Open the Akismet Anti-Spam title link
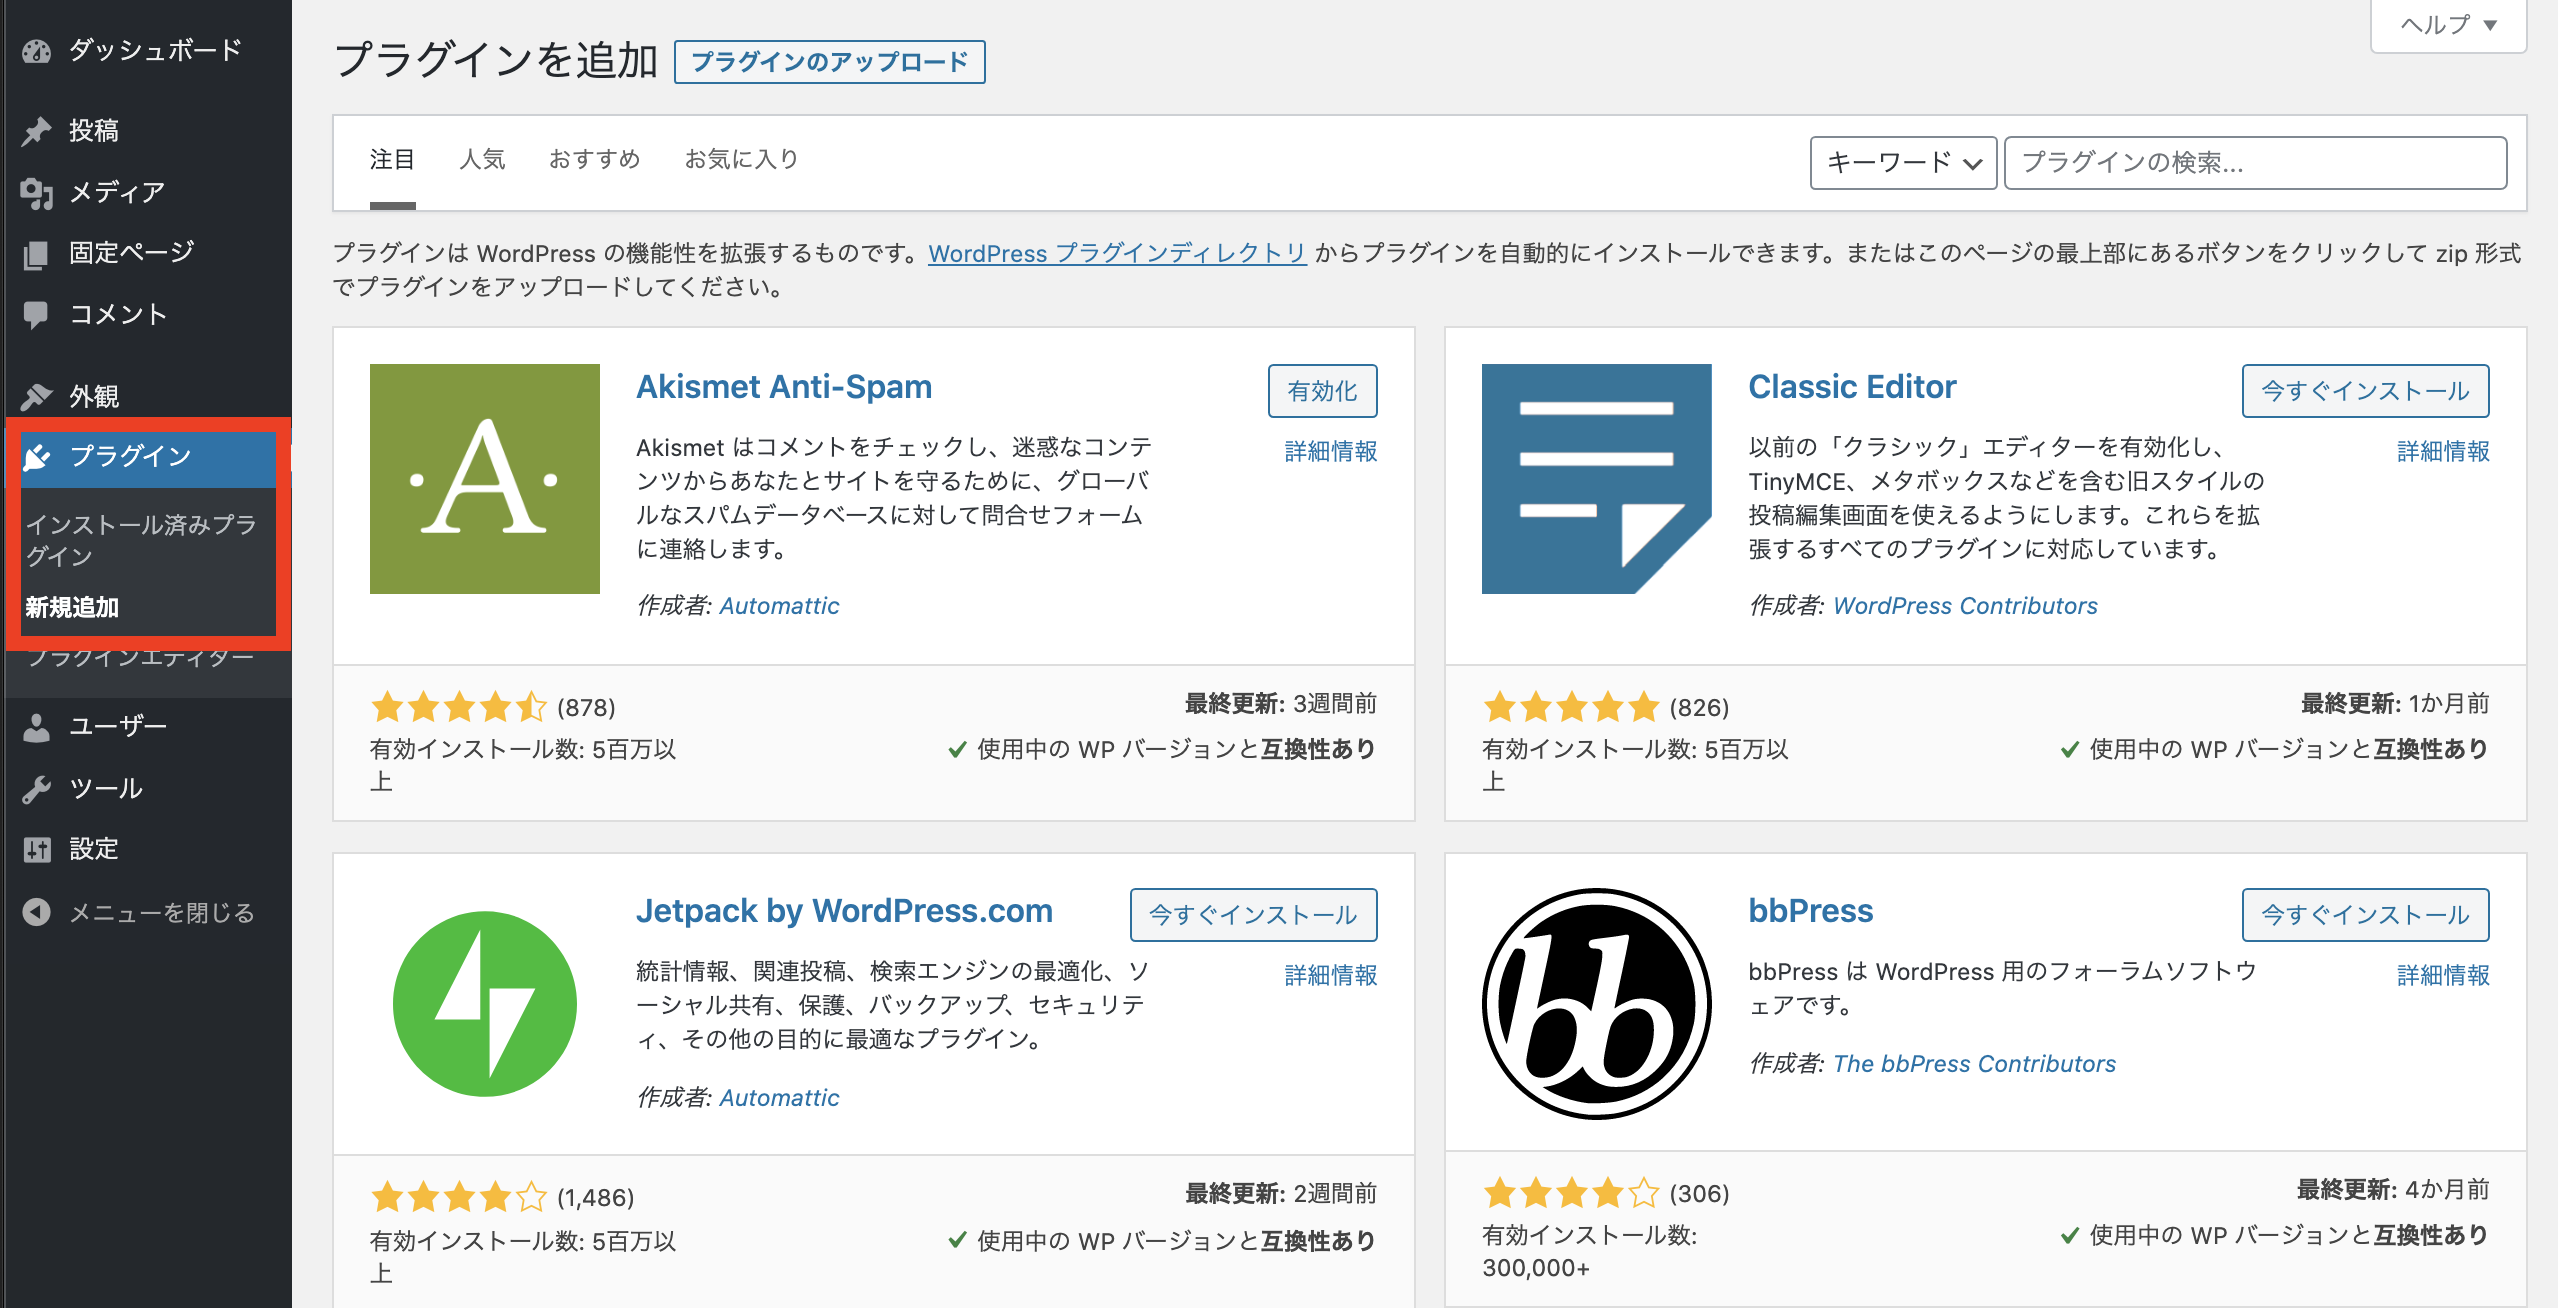This screenshot has width=2558, height=1308. pos(784,387)
